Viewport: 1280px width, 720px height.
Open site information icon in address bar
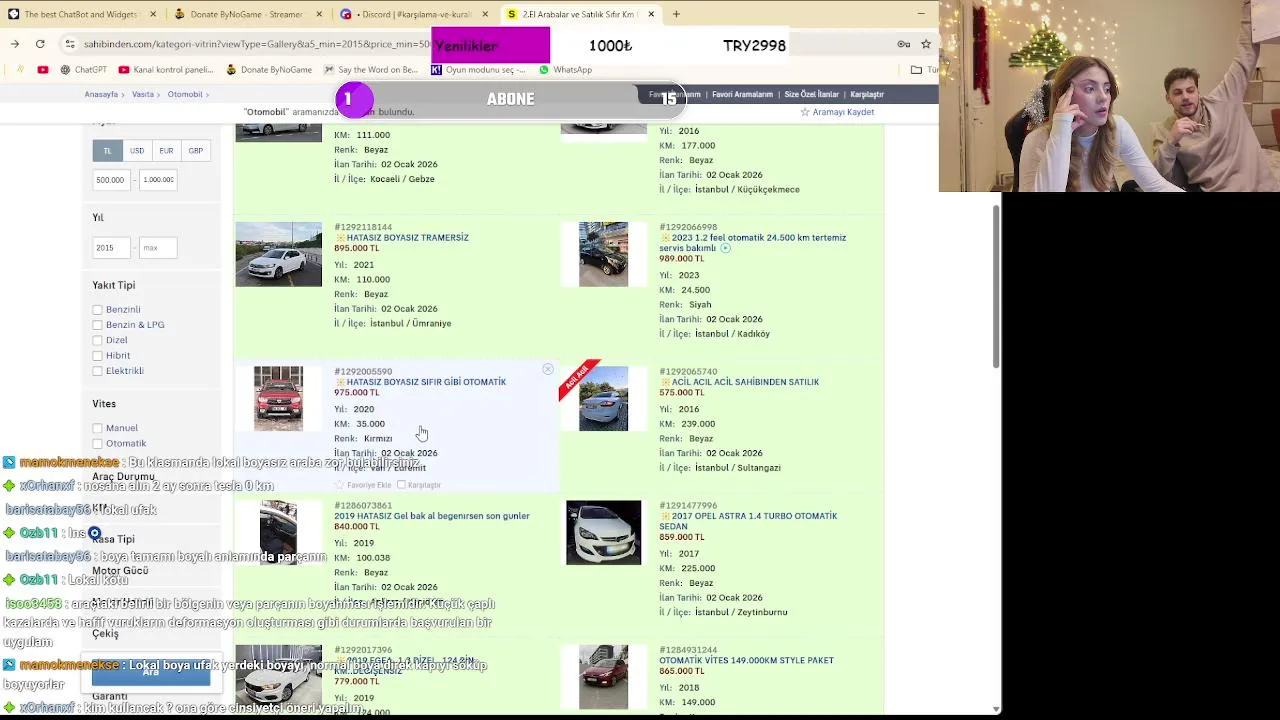coord(70,44)
